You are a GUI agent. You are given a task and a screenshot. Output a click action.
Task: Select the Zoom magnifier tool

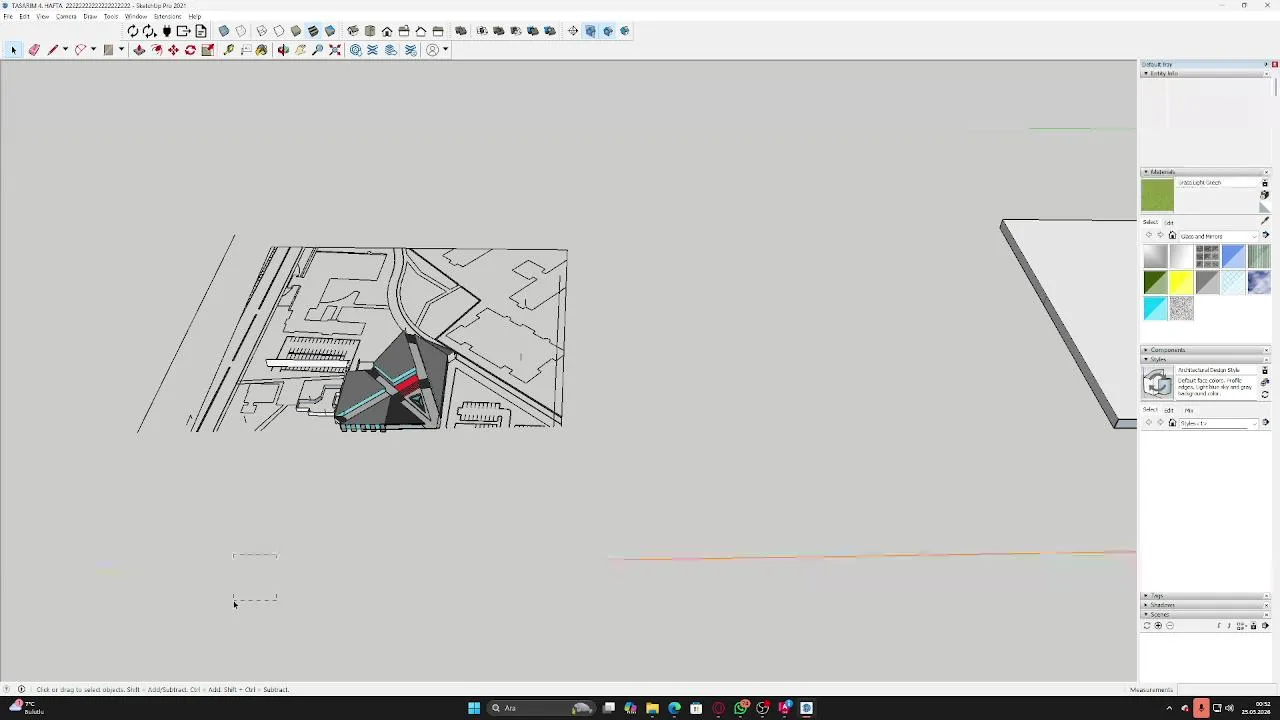(318, 50)
